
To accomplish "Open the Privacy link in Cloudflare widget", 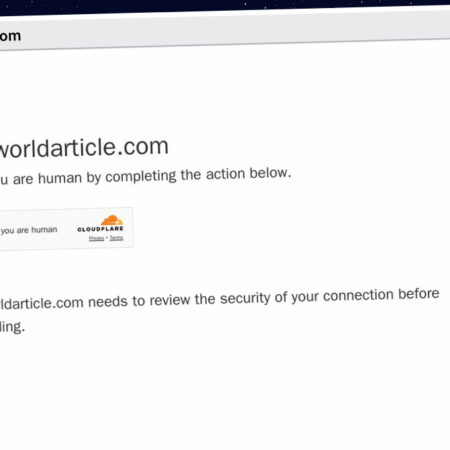I will (96, 238).
